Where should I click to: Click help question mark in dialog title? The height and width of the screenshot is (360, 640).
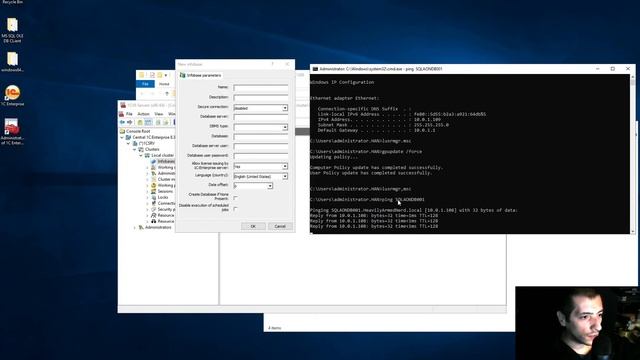tap(273, 64)
